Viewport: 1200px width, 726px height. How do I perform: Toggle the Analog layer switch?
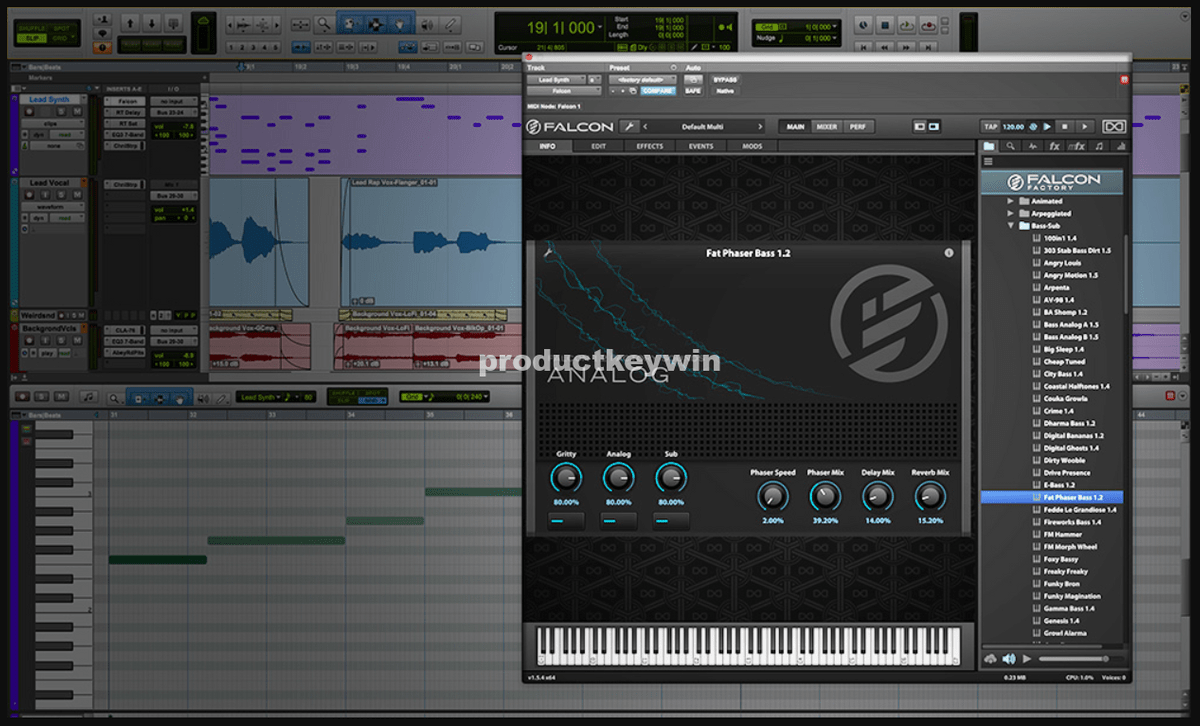(618, 521)
